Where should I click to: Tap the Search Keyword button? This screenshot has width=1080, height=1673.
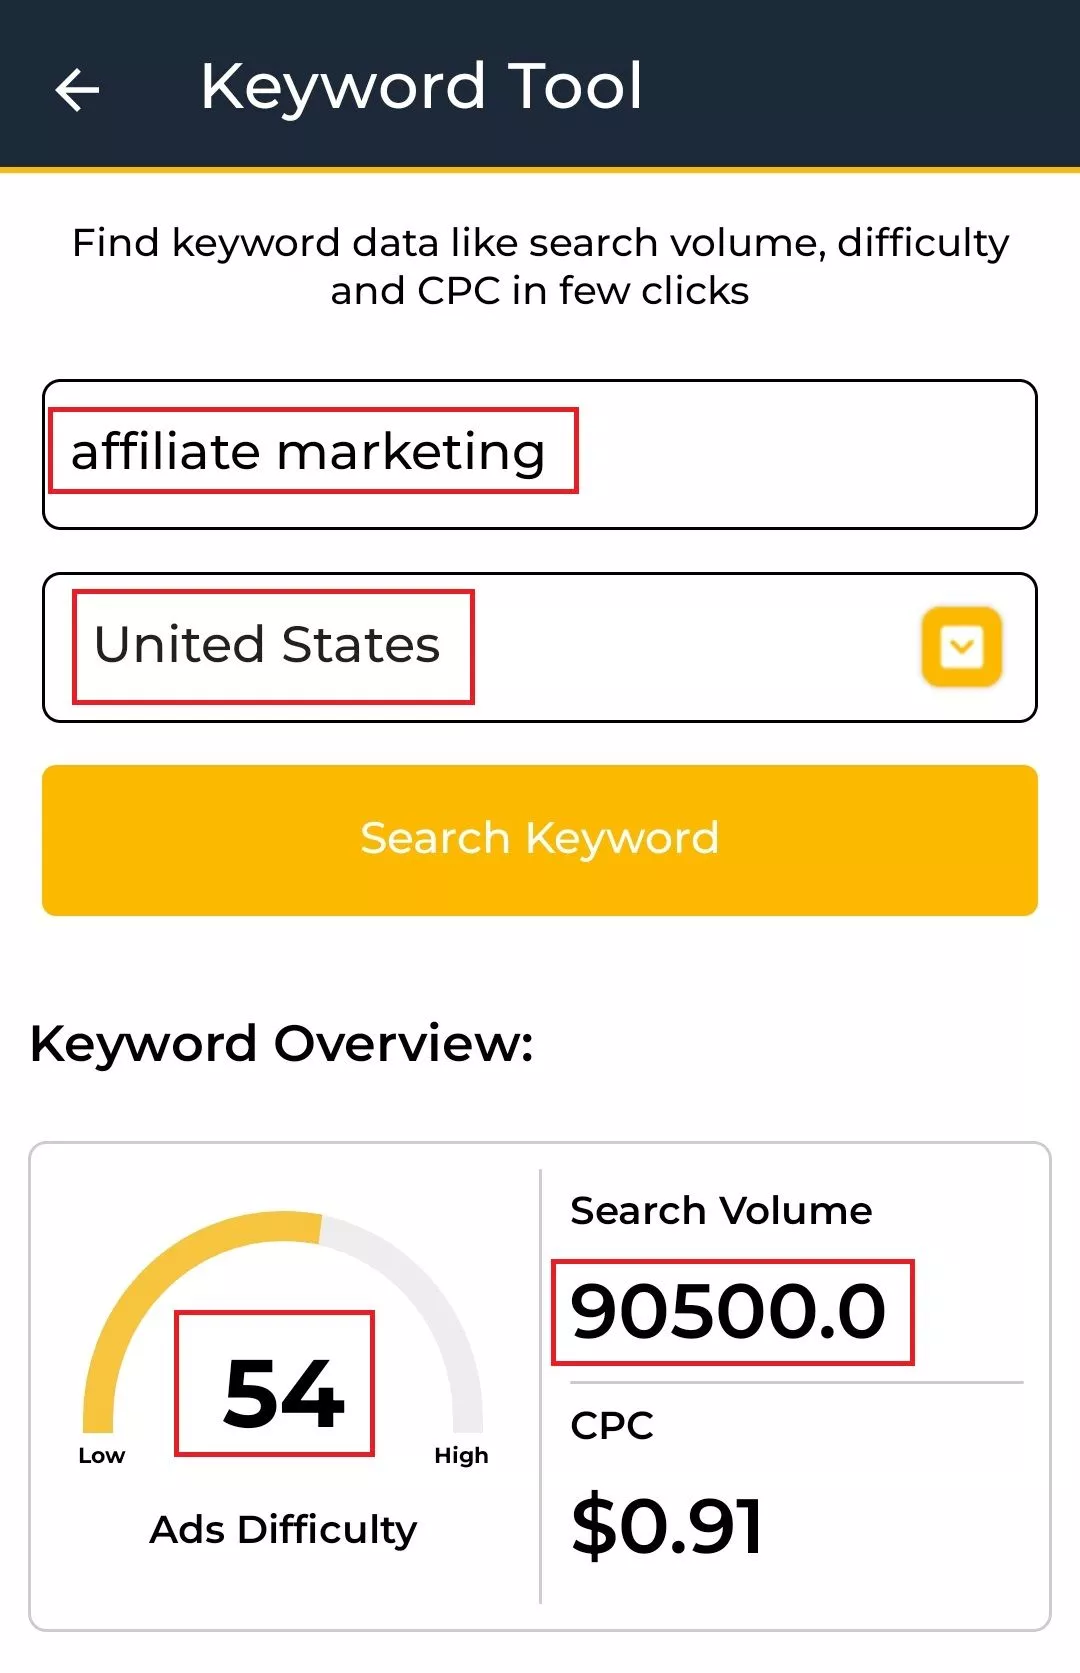[540, 840]
